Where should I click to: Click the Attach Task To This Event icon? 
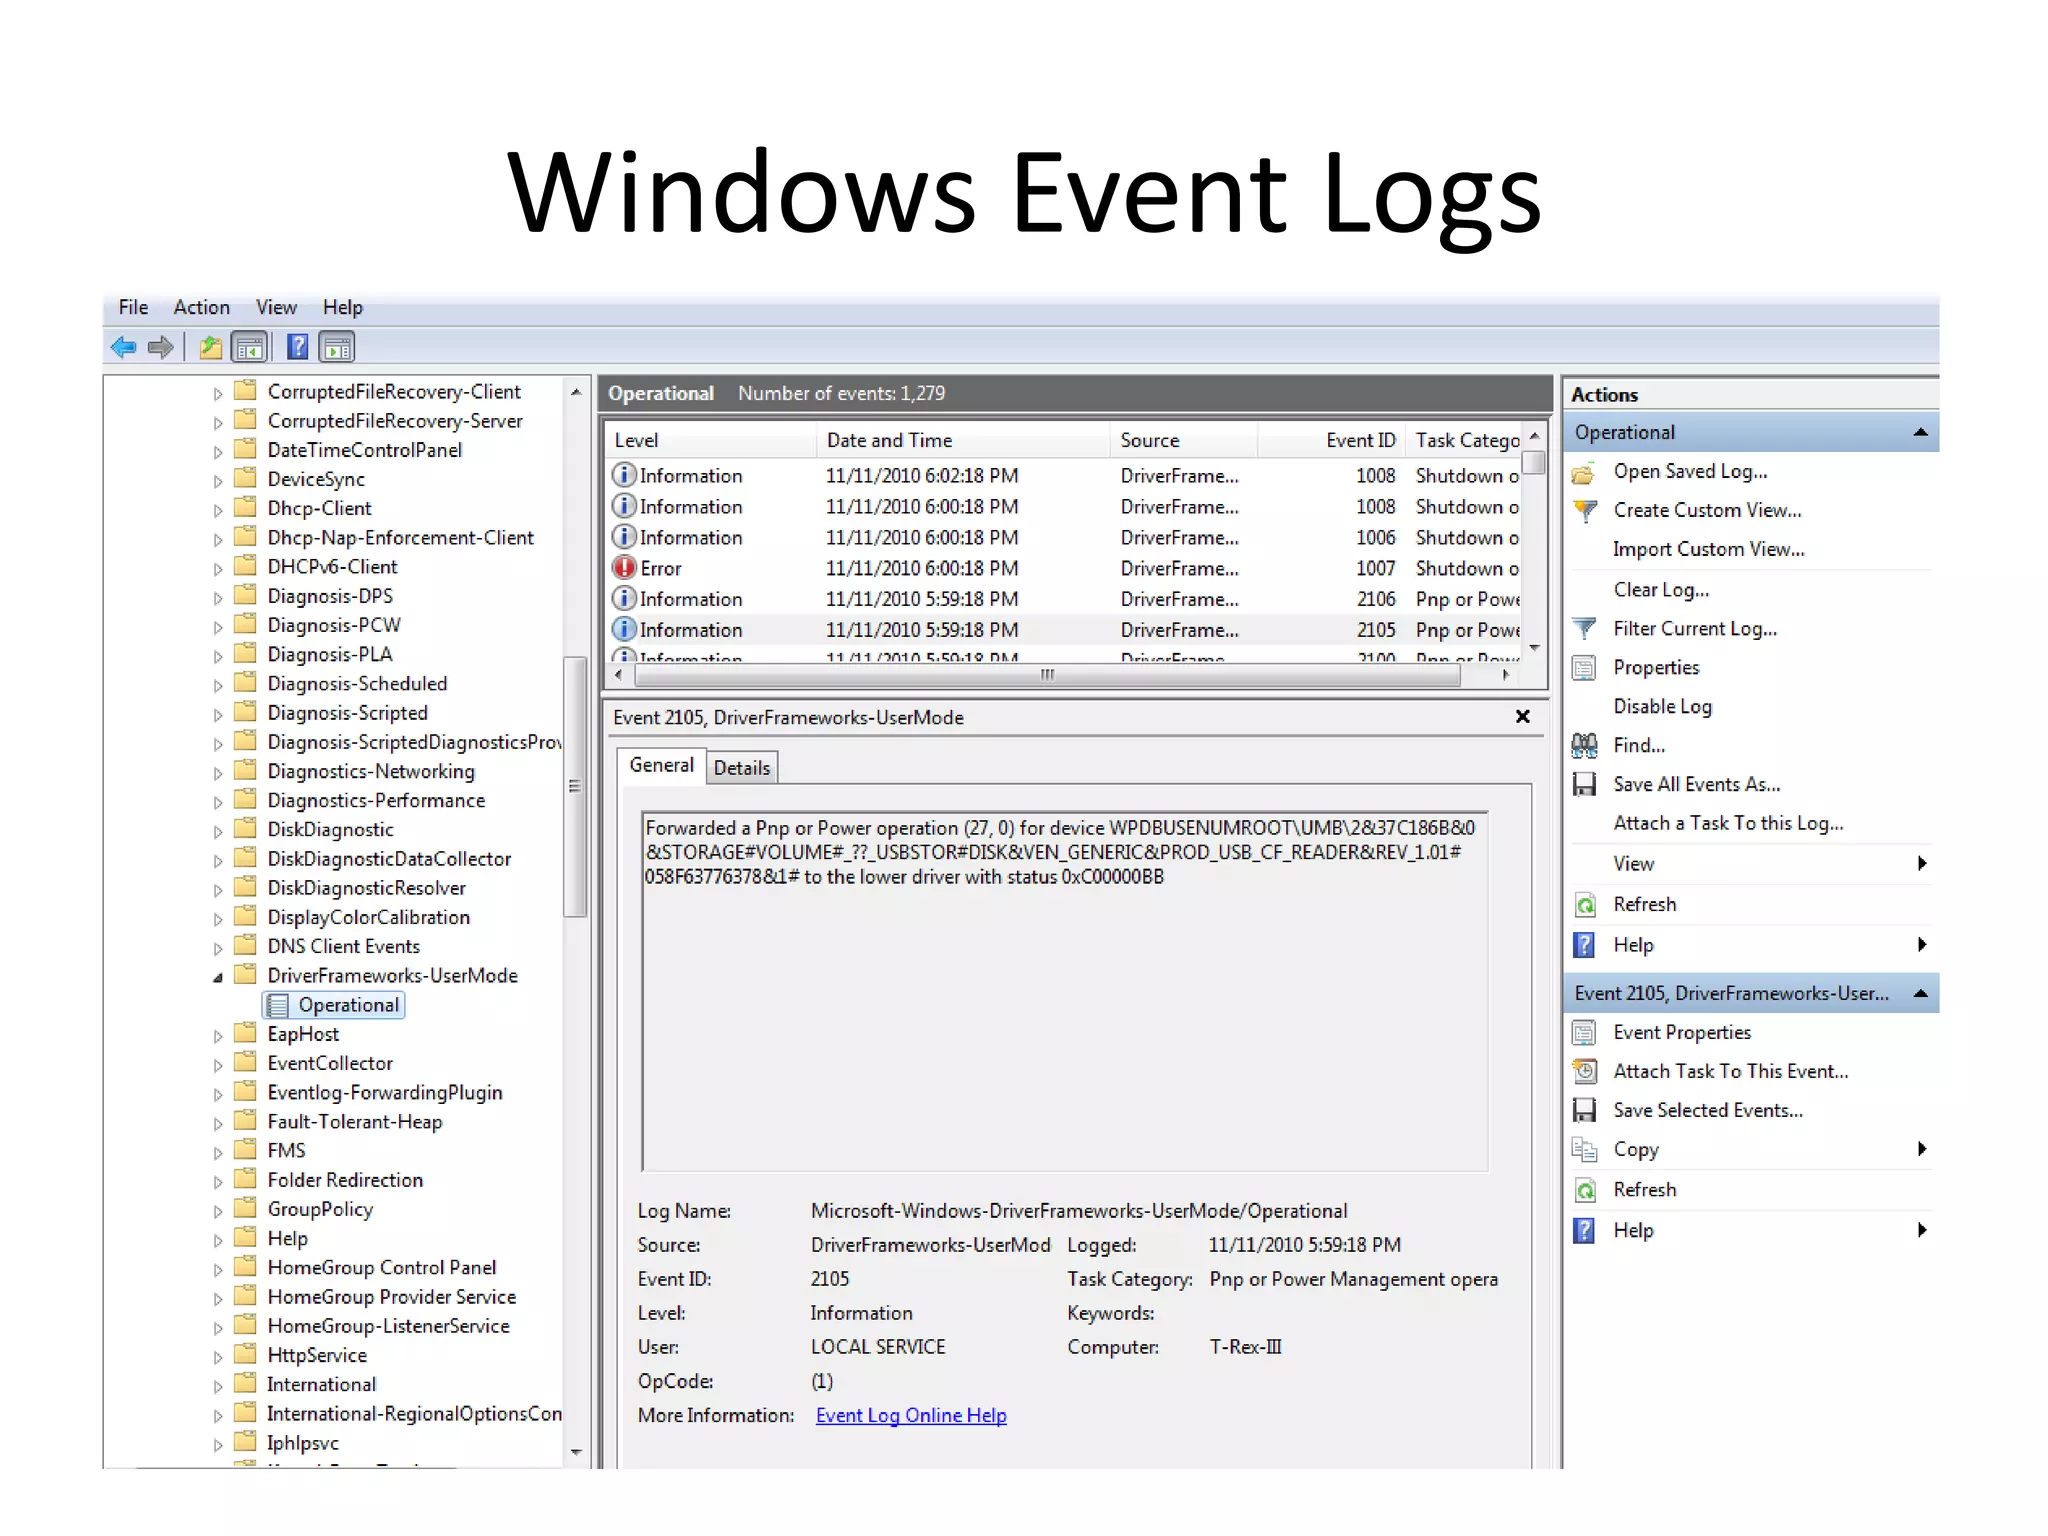1584,1072
